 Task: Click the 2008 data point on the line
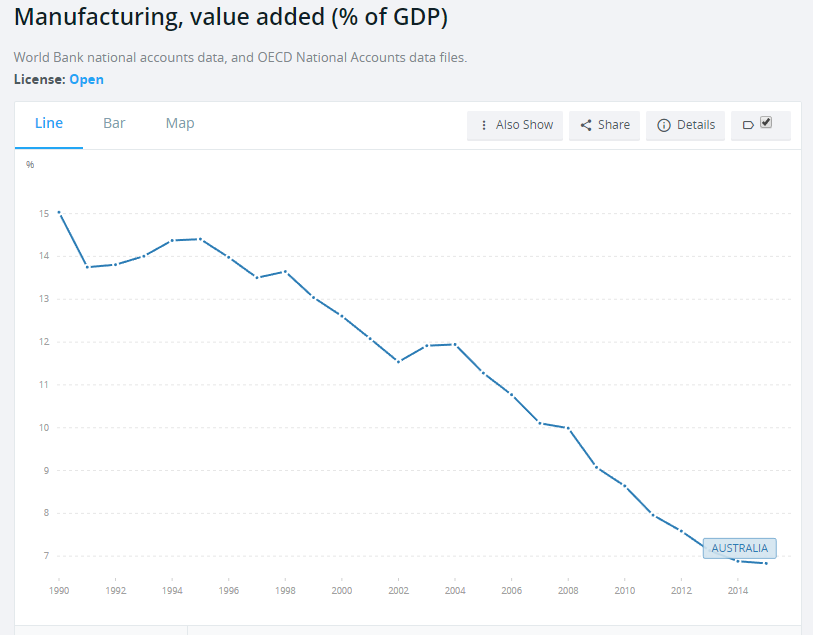[x=568, y=428]
